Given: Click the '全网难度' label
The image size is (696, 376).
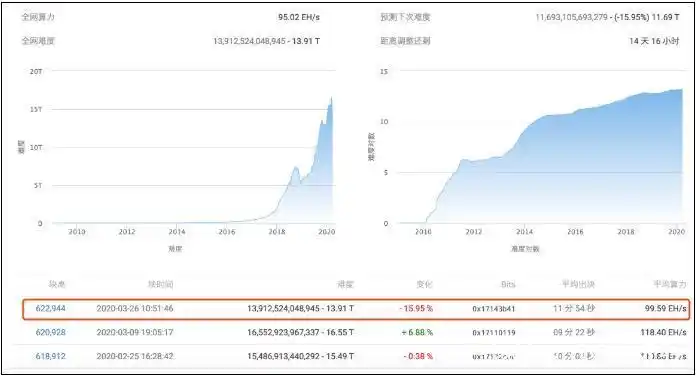Looking at the screenshot, I should (x=38, y=41).
